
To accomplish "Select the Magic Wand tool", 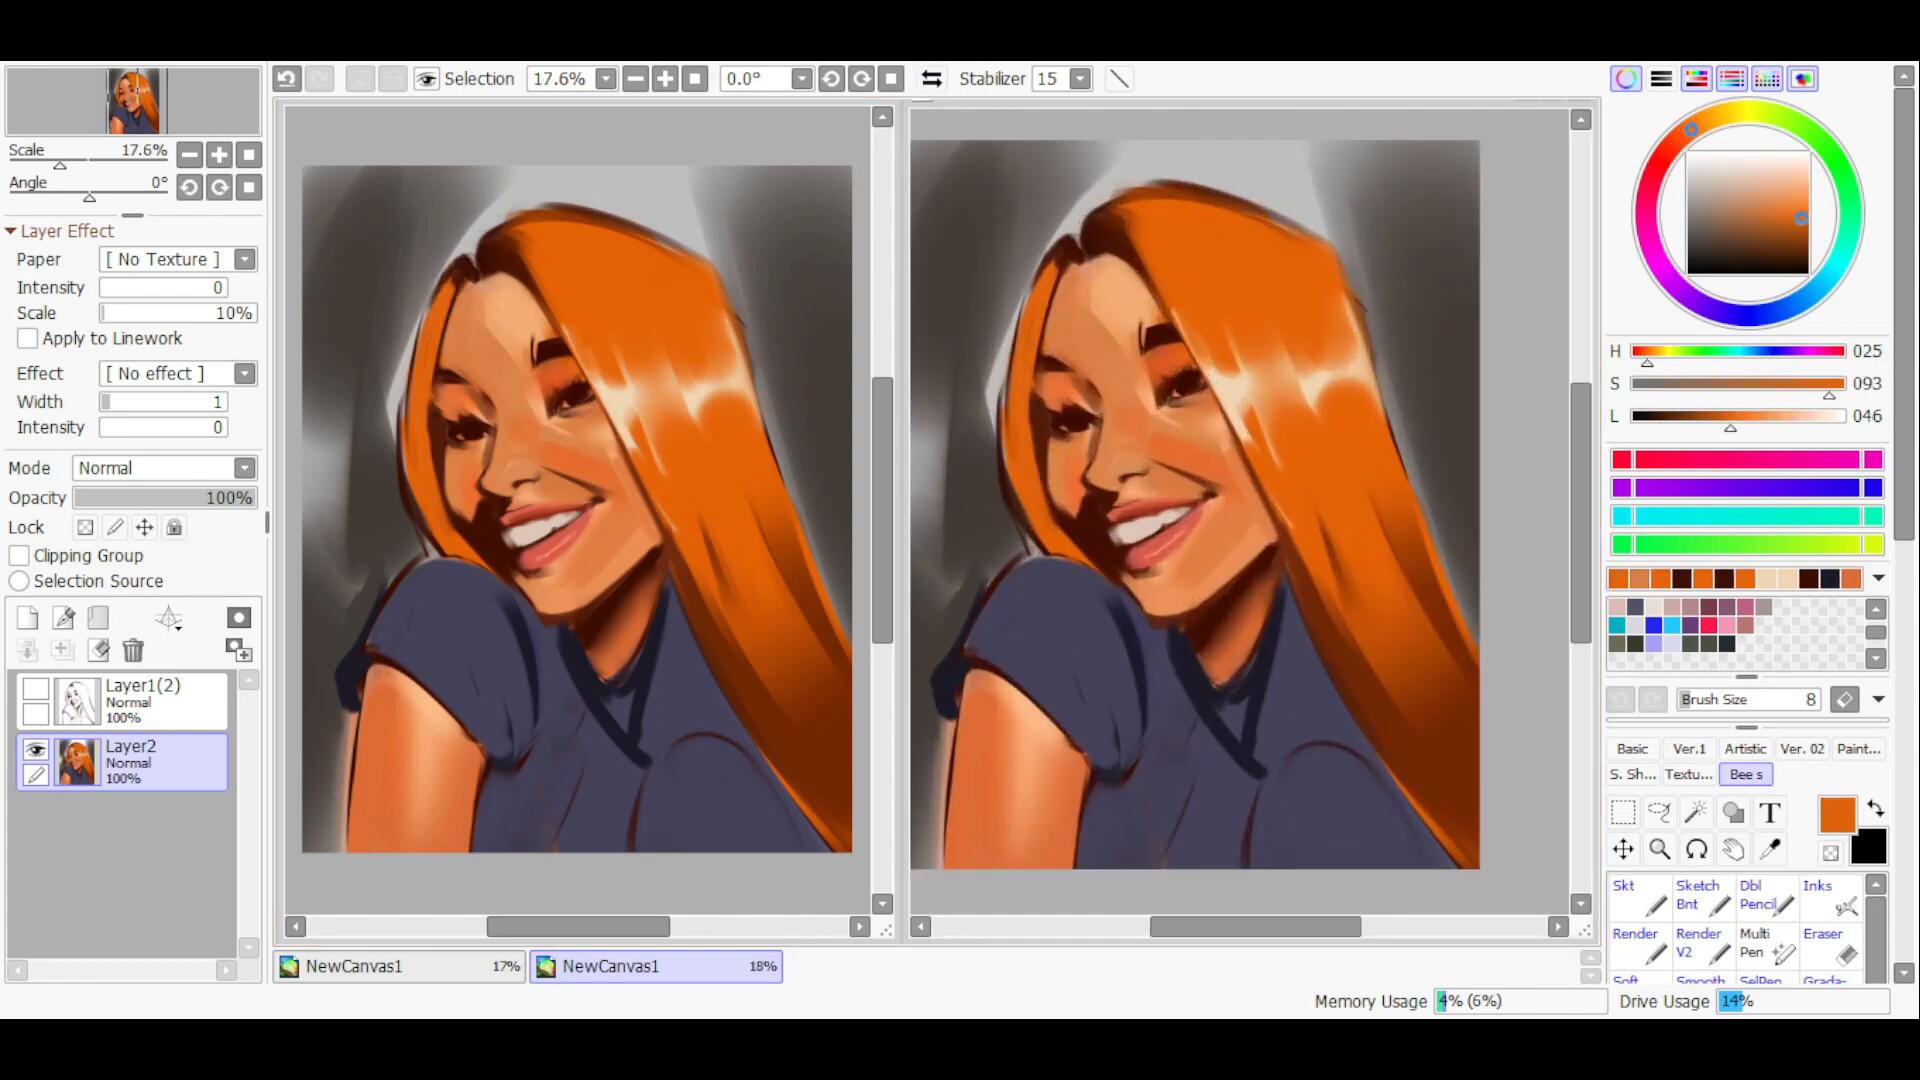I will pyautogui.click(x=1696, y=812).
